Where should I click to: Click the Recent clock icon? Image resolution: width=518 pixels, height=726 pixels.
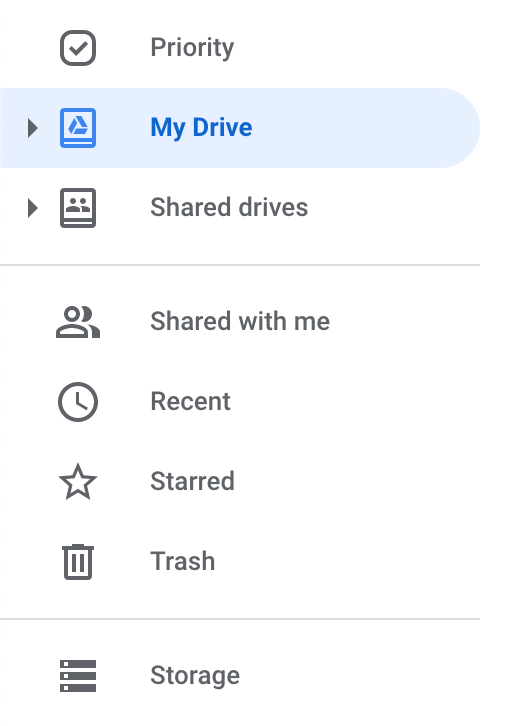(x=78, y=401)
